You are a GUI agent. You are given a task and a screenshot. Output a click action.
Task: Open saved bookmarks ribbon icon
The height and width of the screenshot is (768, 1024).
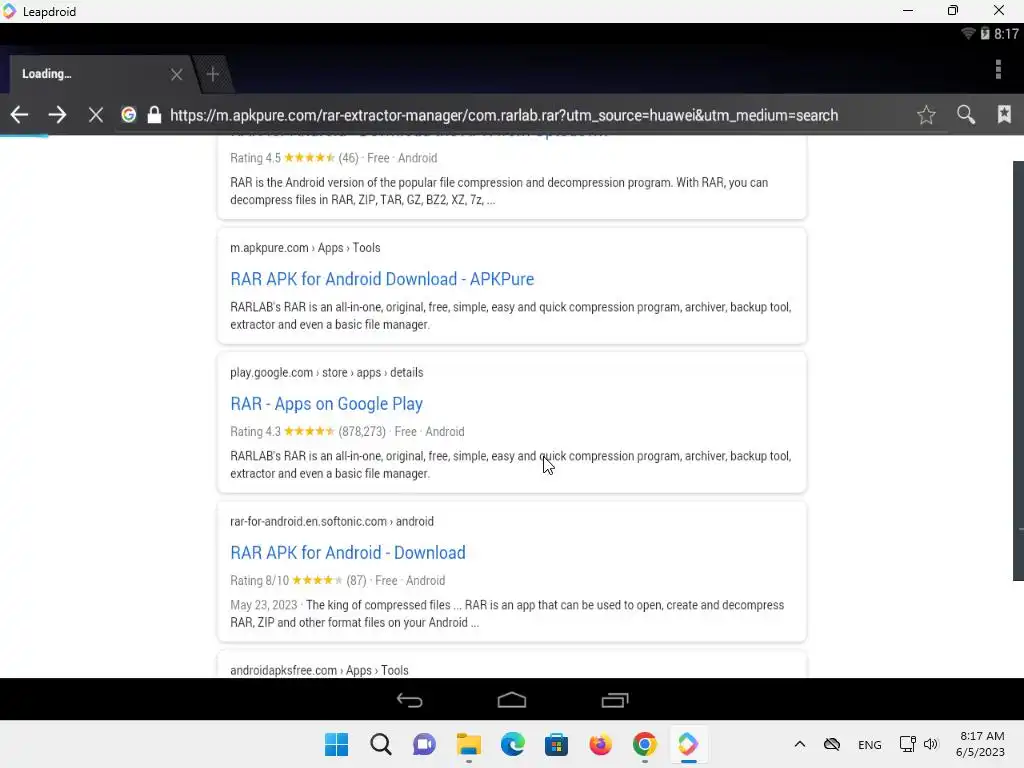[1004, 114]
